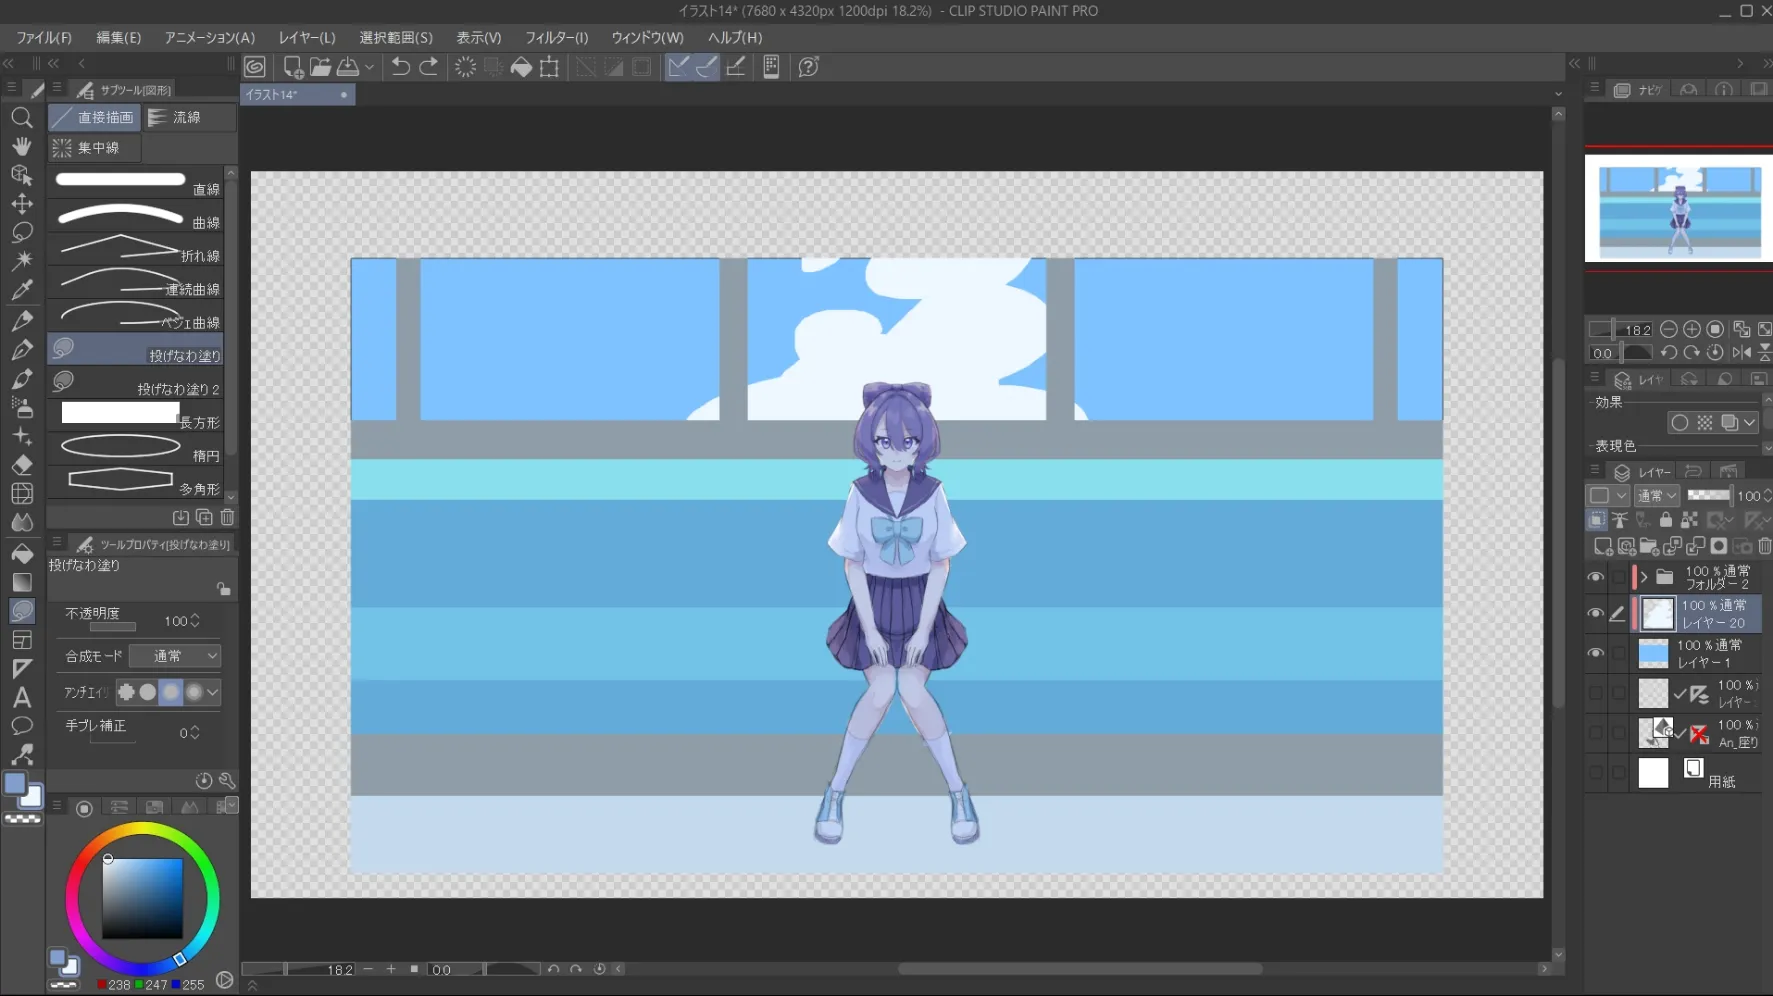Click the new layer folder icon
This screenshot has height=996, width=1773.
point(1649,546)
